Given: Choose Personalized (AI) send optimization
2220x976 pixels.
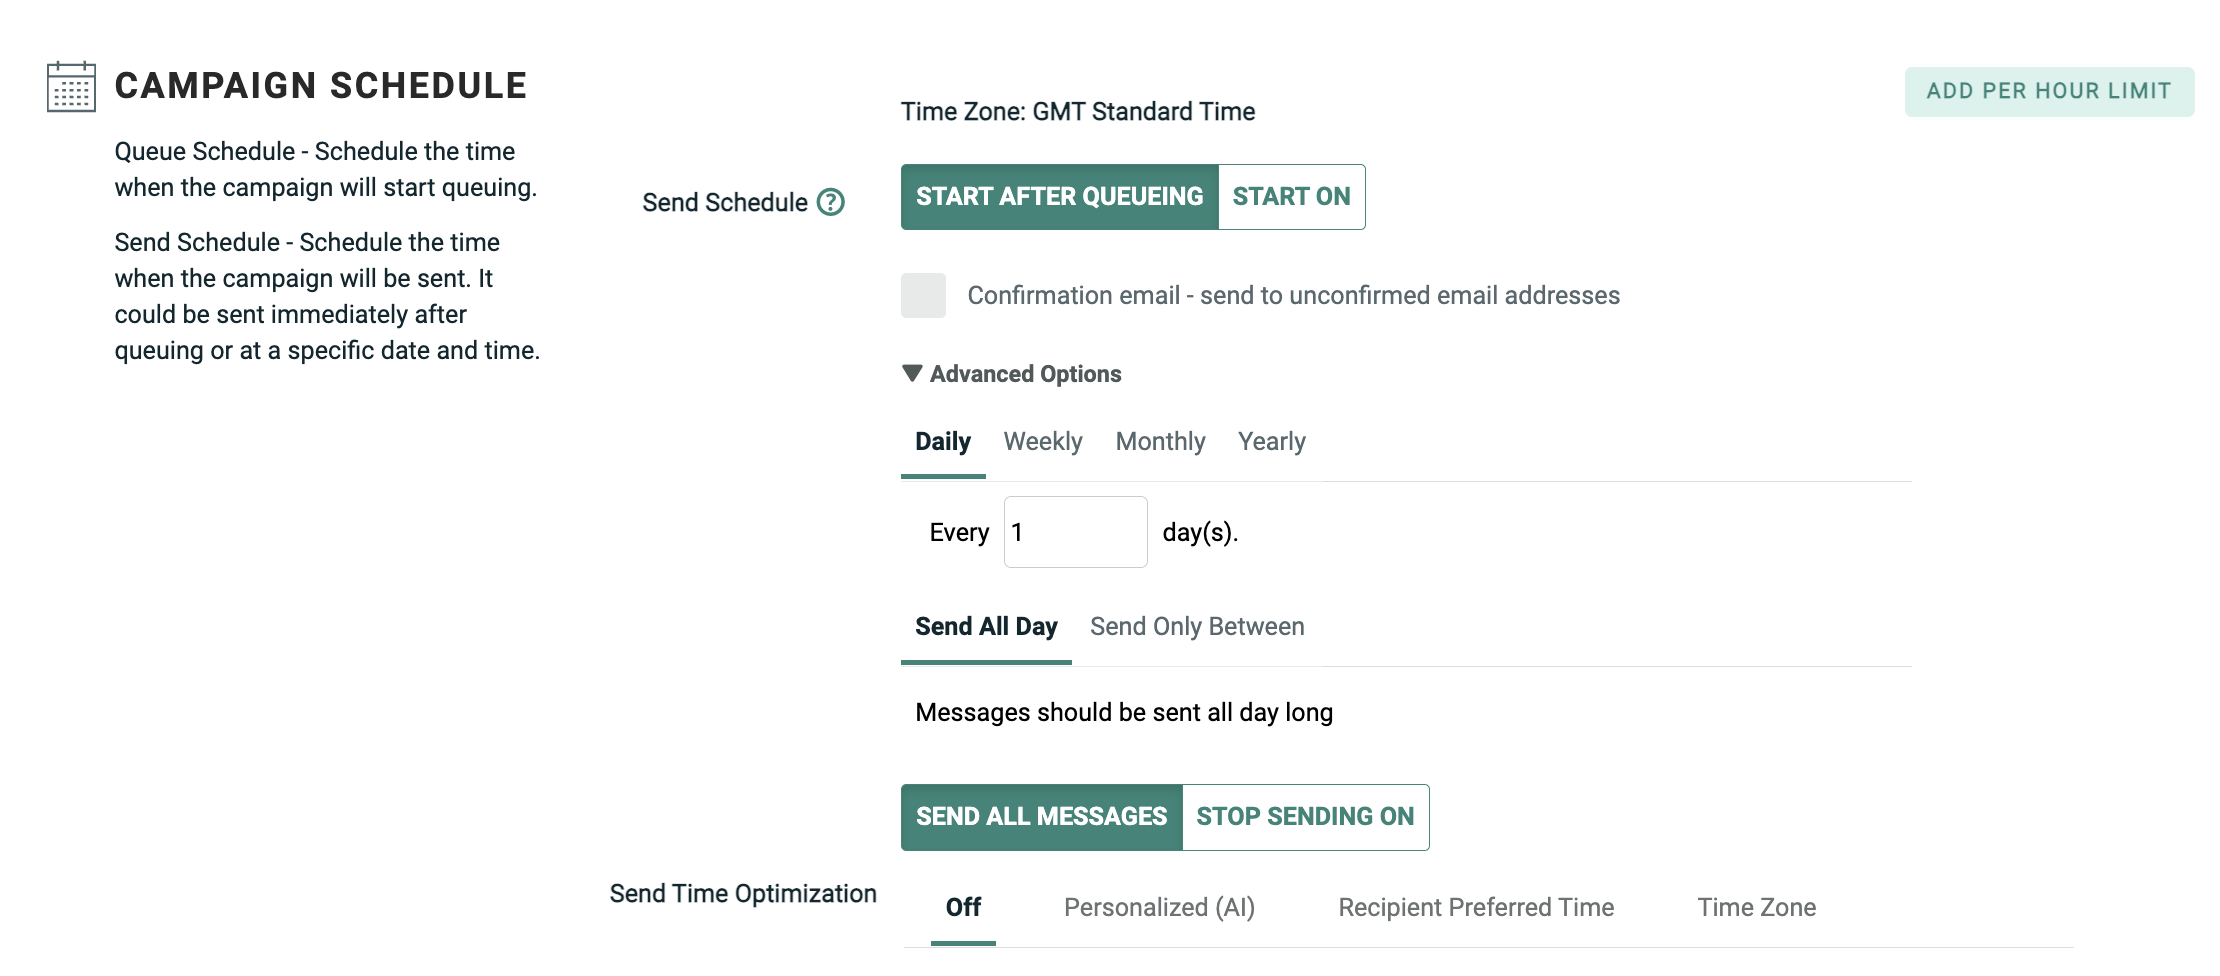Looking at the screenshot, I should coord(1159,908).
